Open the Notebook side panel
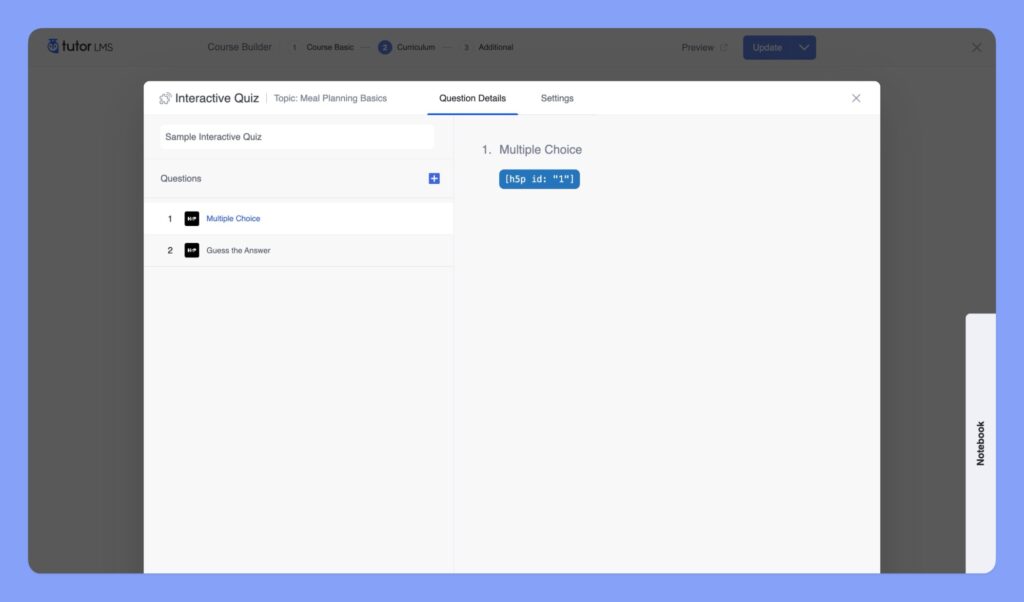The image size is (1024, 602). 980,442
